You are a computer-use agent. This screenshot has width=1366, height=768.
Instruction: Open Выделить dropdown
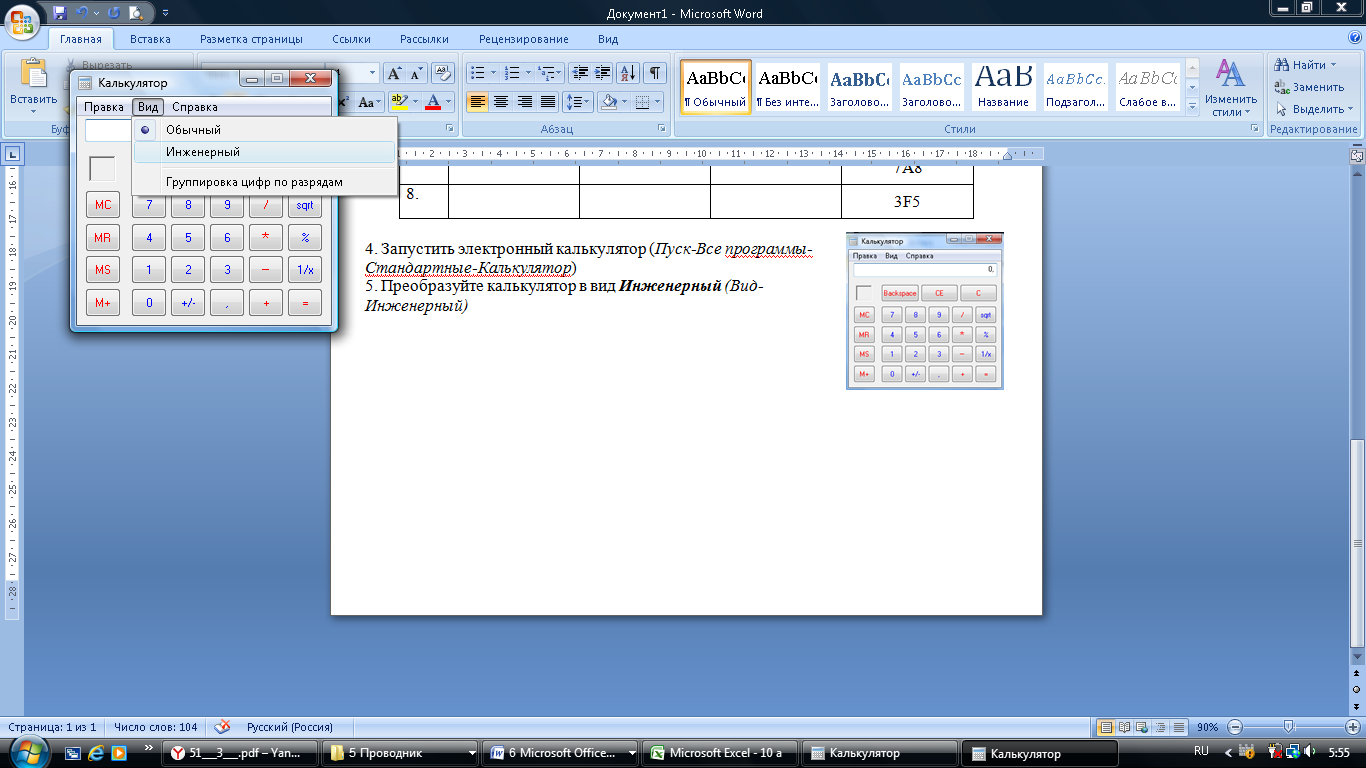point(1314,109)
